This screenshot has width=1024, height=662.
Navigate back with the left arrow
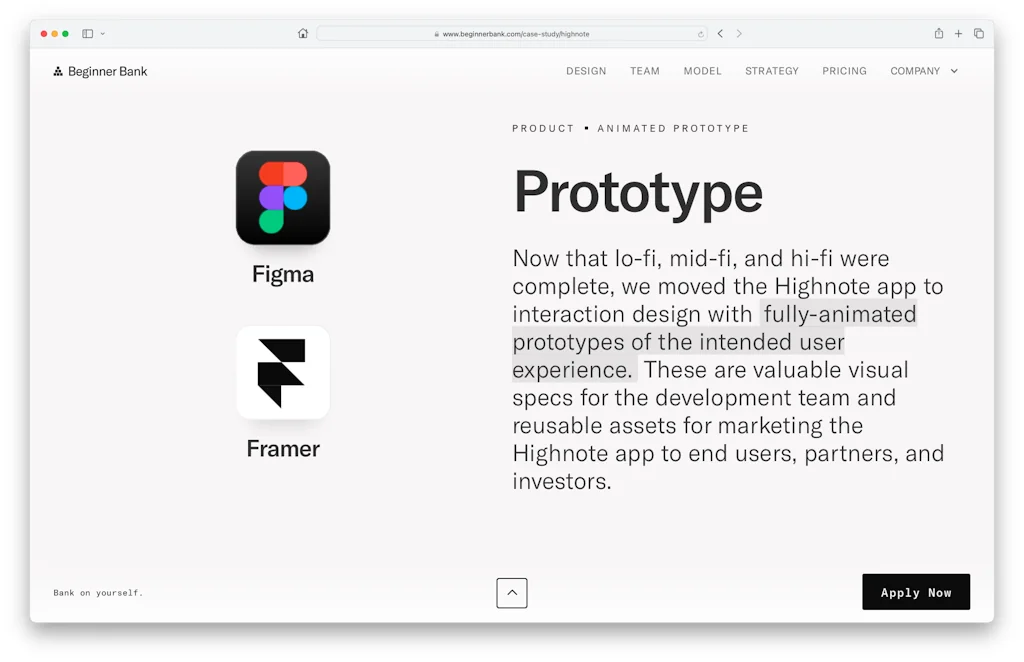(720, 33)
